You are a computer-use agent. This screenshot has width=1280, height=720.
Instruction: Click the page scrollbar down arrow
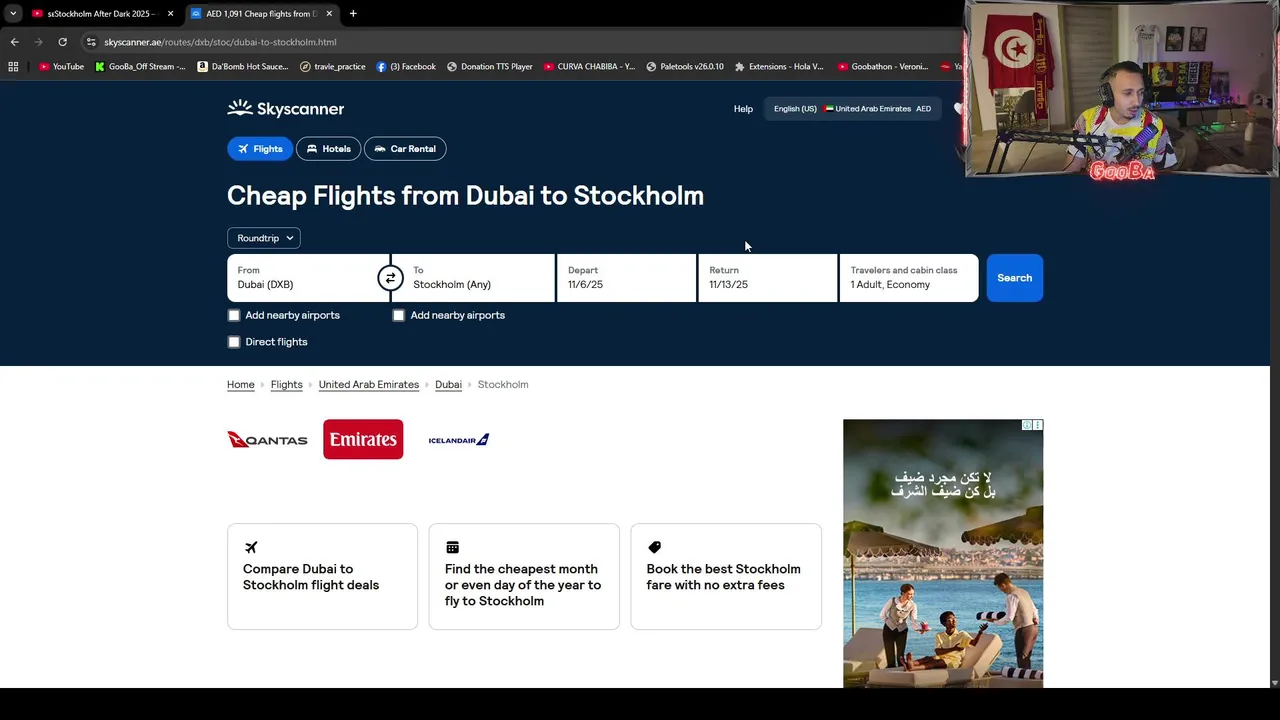[1274, 683]
